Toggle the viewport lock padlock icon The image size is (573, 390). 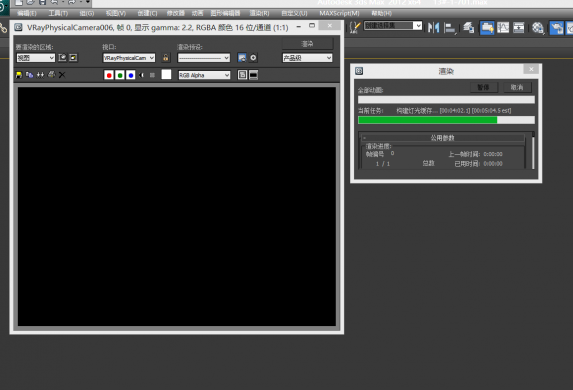pyautogui.click(x=166, y=58)
